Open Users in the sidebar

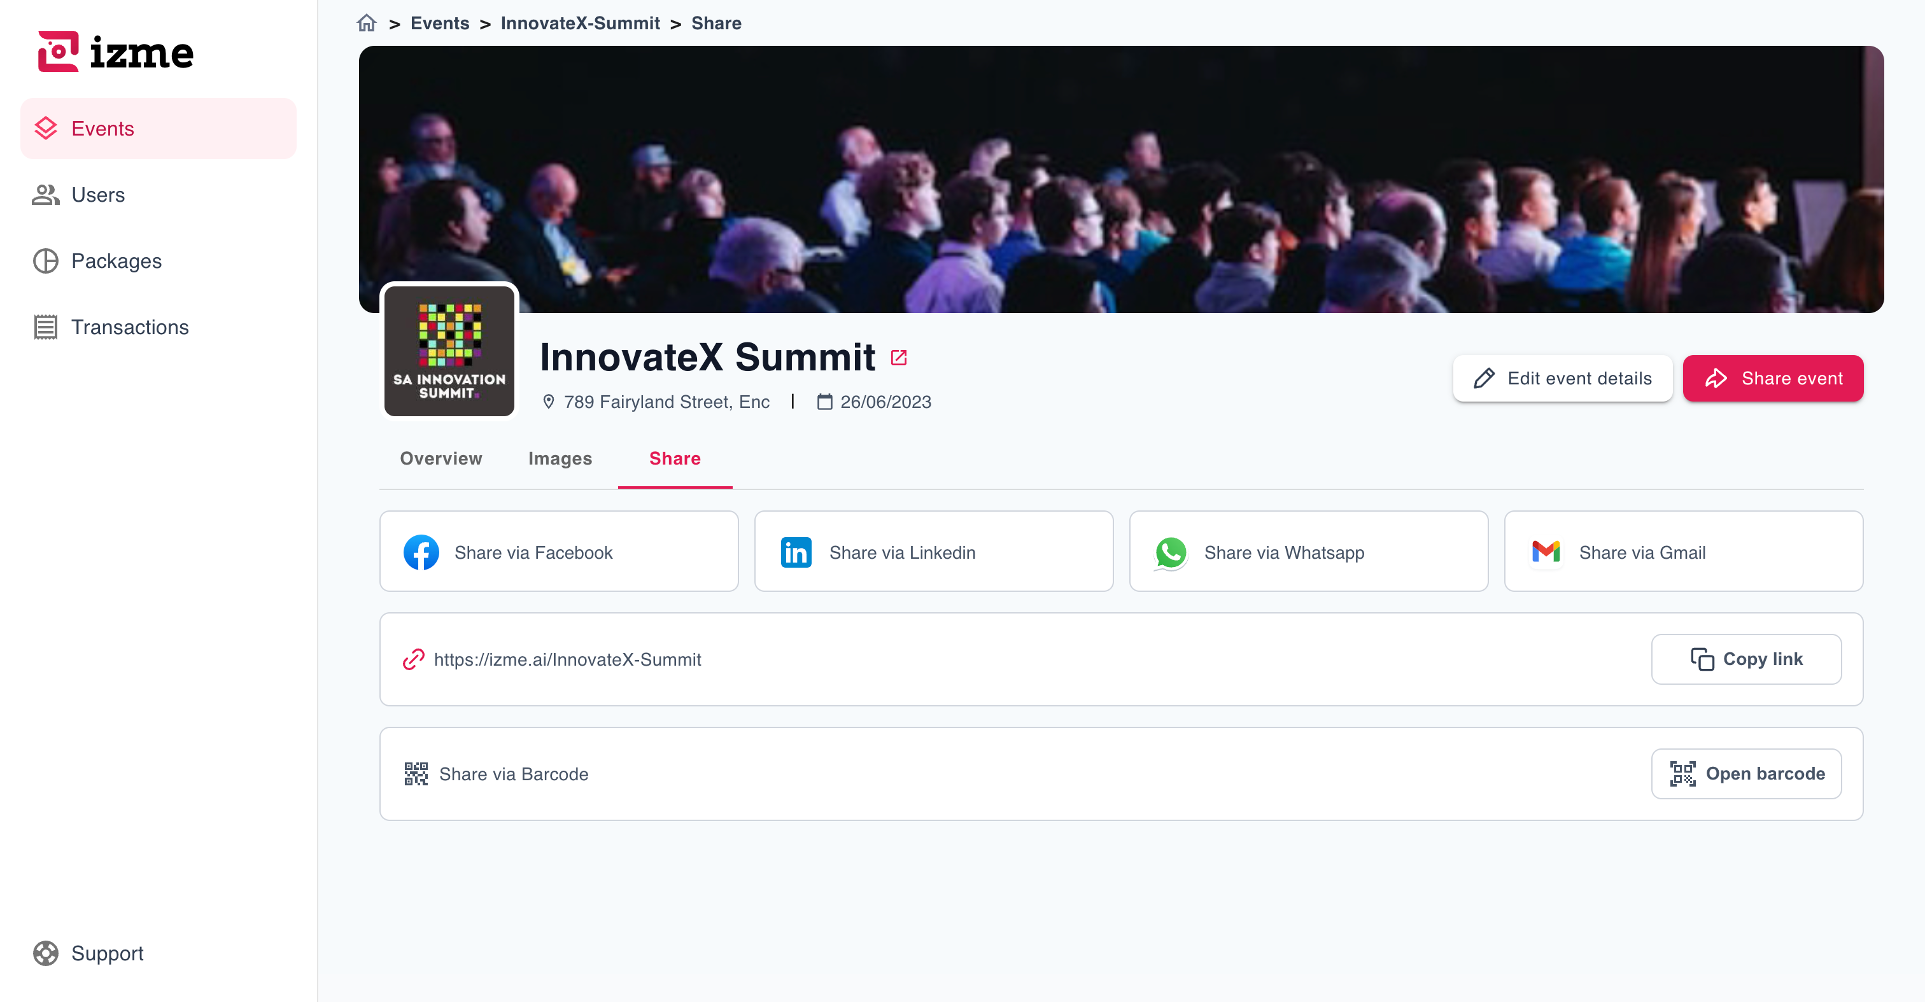point(98,195)
